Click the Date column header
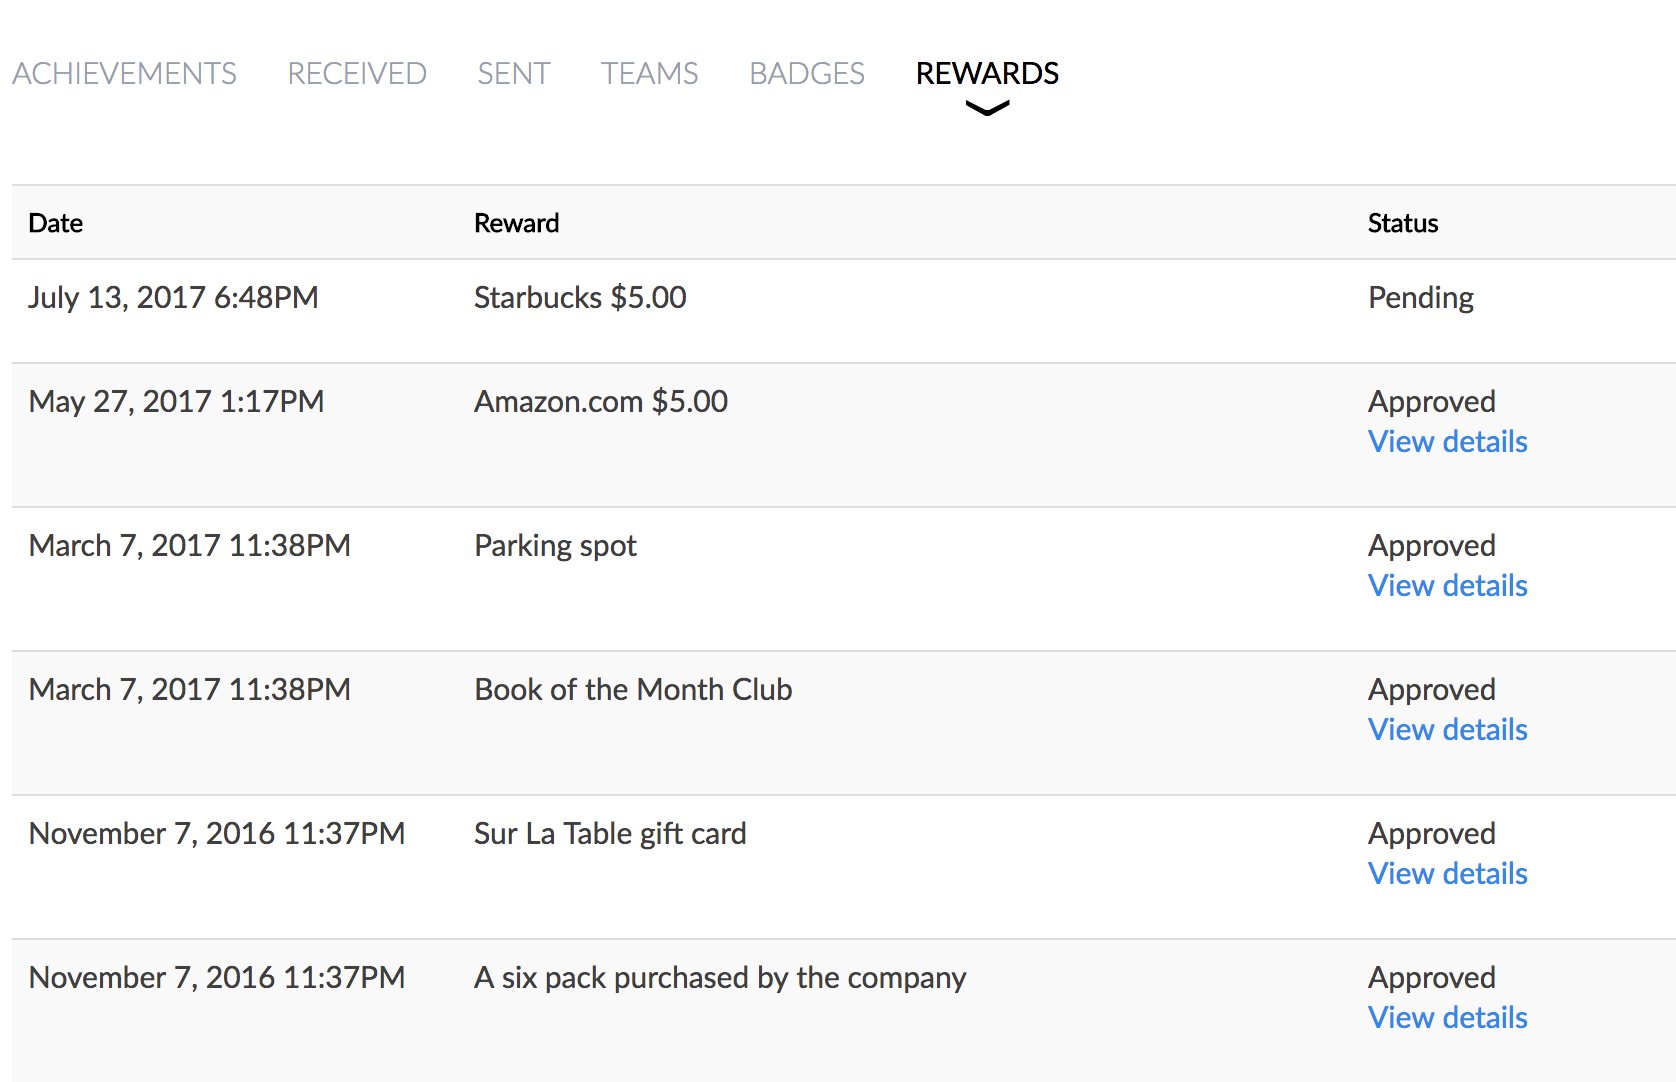The width and height of the screenshot is (1676, 1082). [55, 223]
